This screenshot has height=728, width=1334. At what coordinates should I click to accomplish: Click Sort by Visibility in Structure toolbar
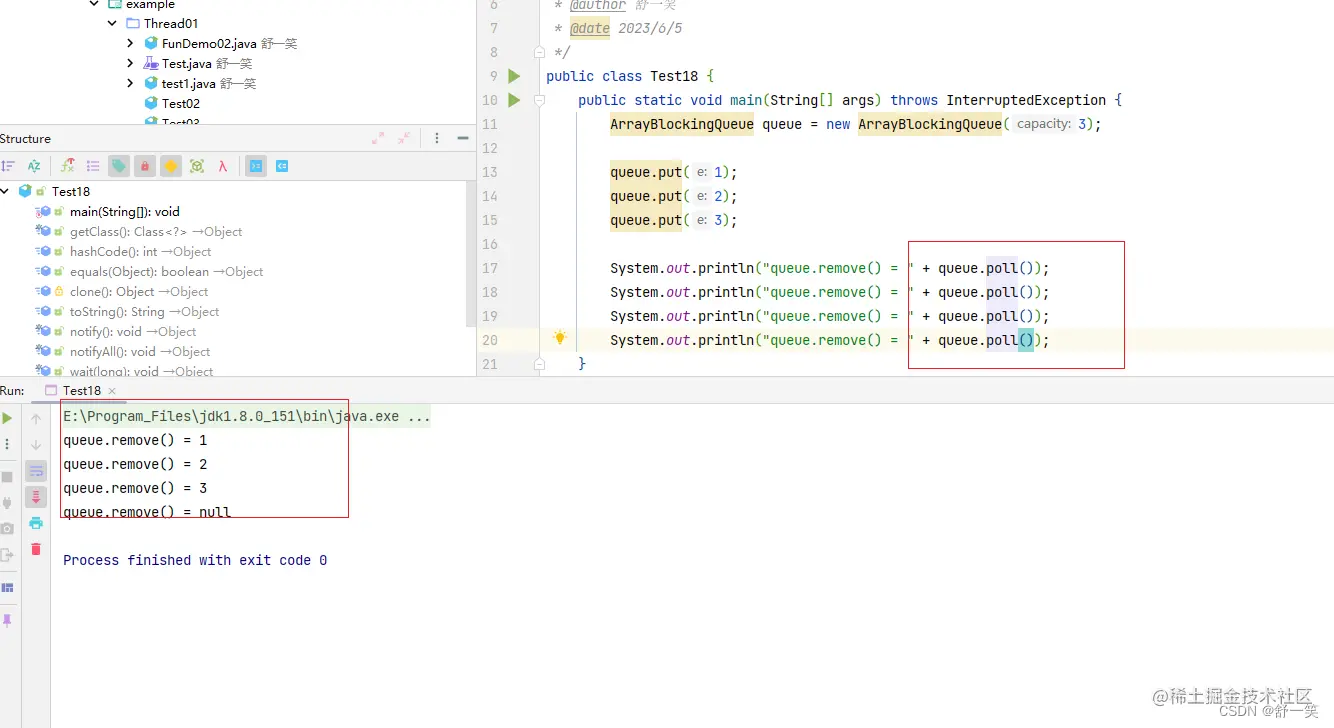click(x=8, y=166)
